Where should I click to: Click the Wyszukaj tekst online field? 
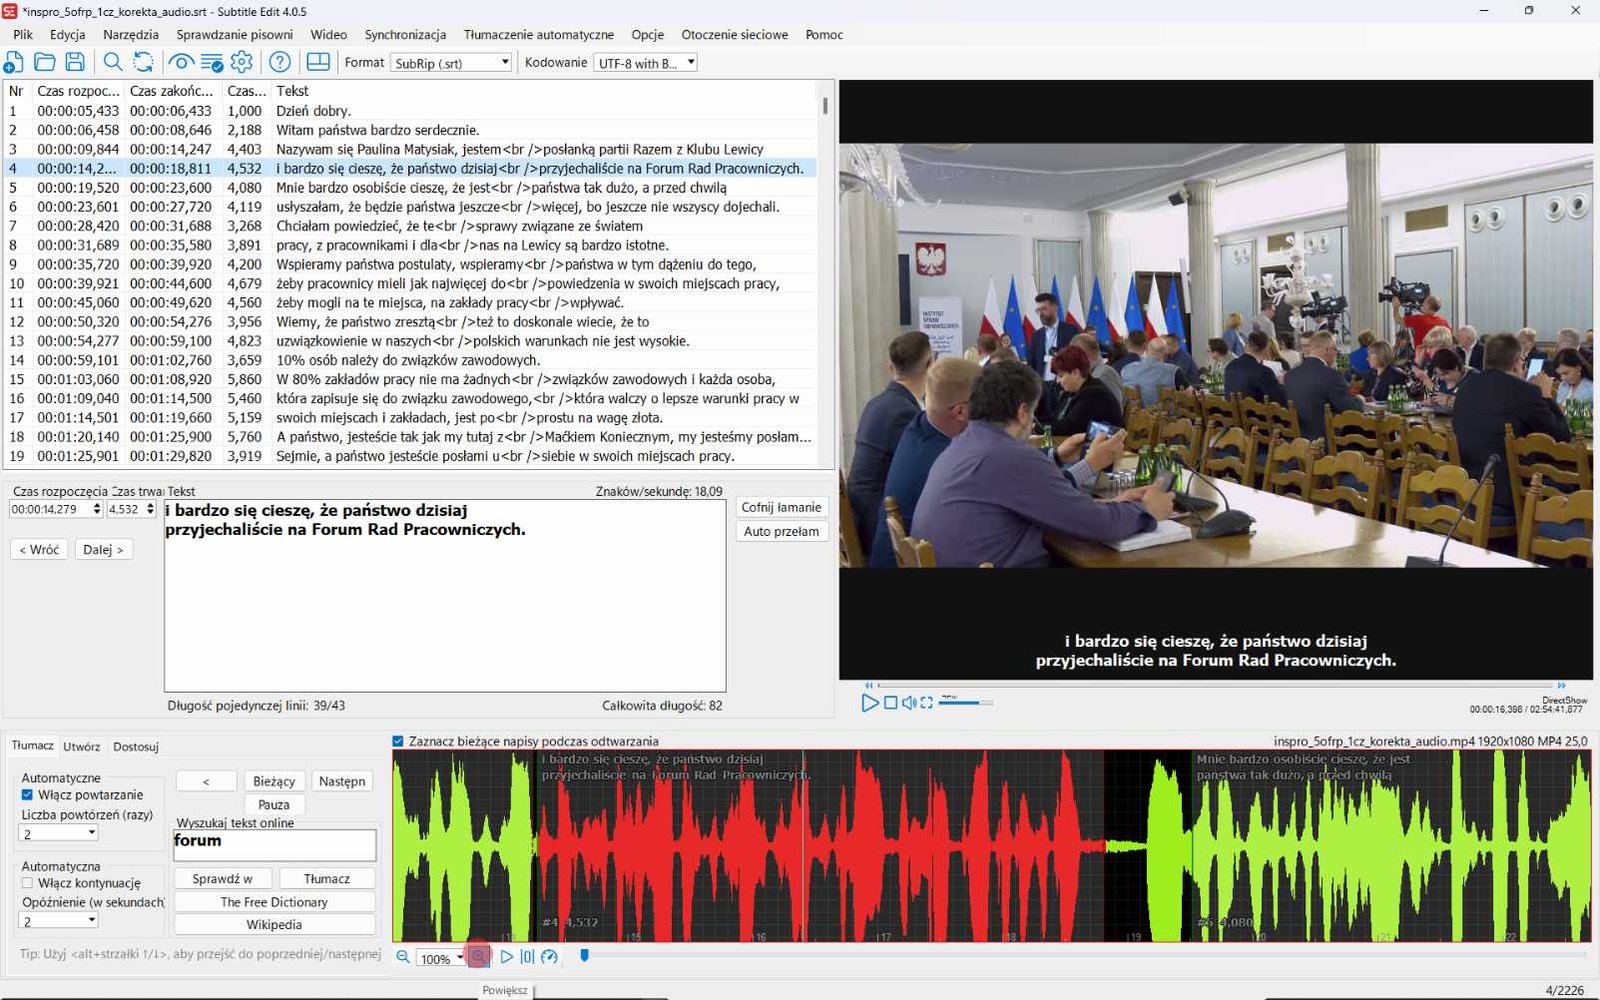pos(275,845)
